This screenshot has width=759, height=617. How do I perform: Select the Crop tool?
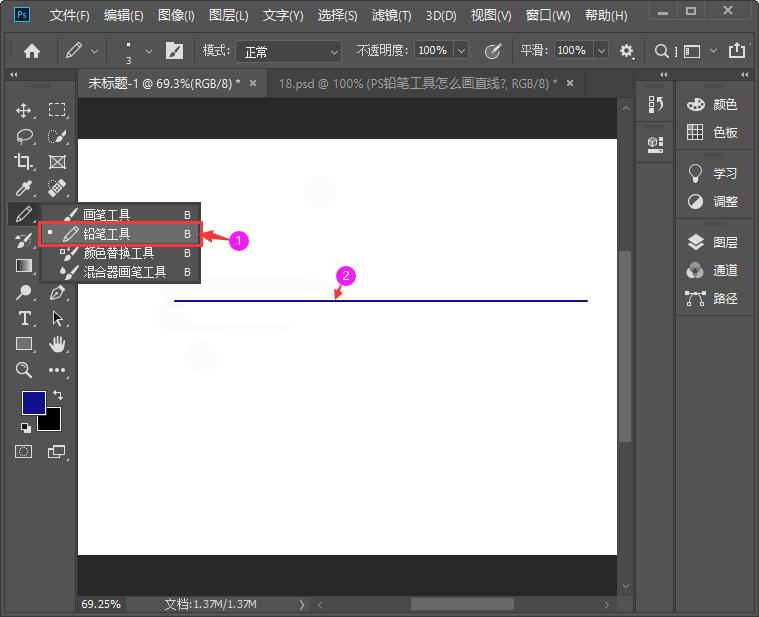pos(24,162)
